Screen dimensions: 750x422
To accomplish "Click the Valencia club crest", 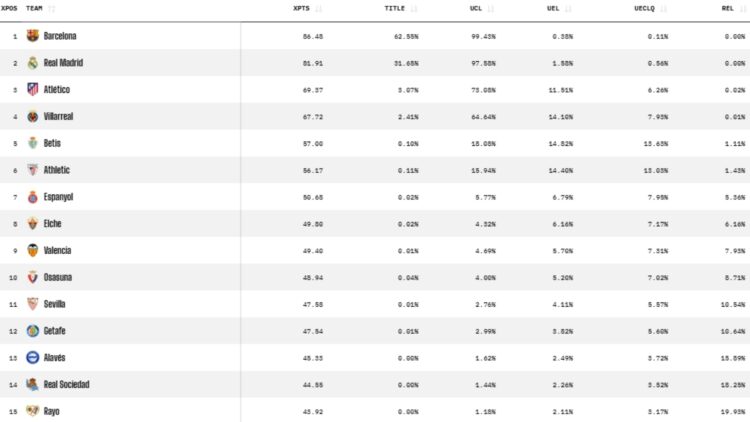I will [x=33, y=250].
